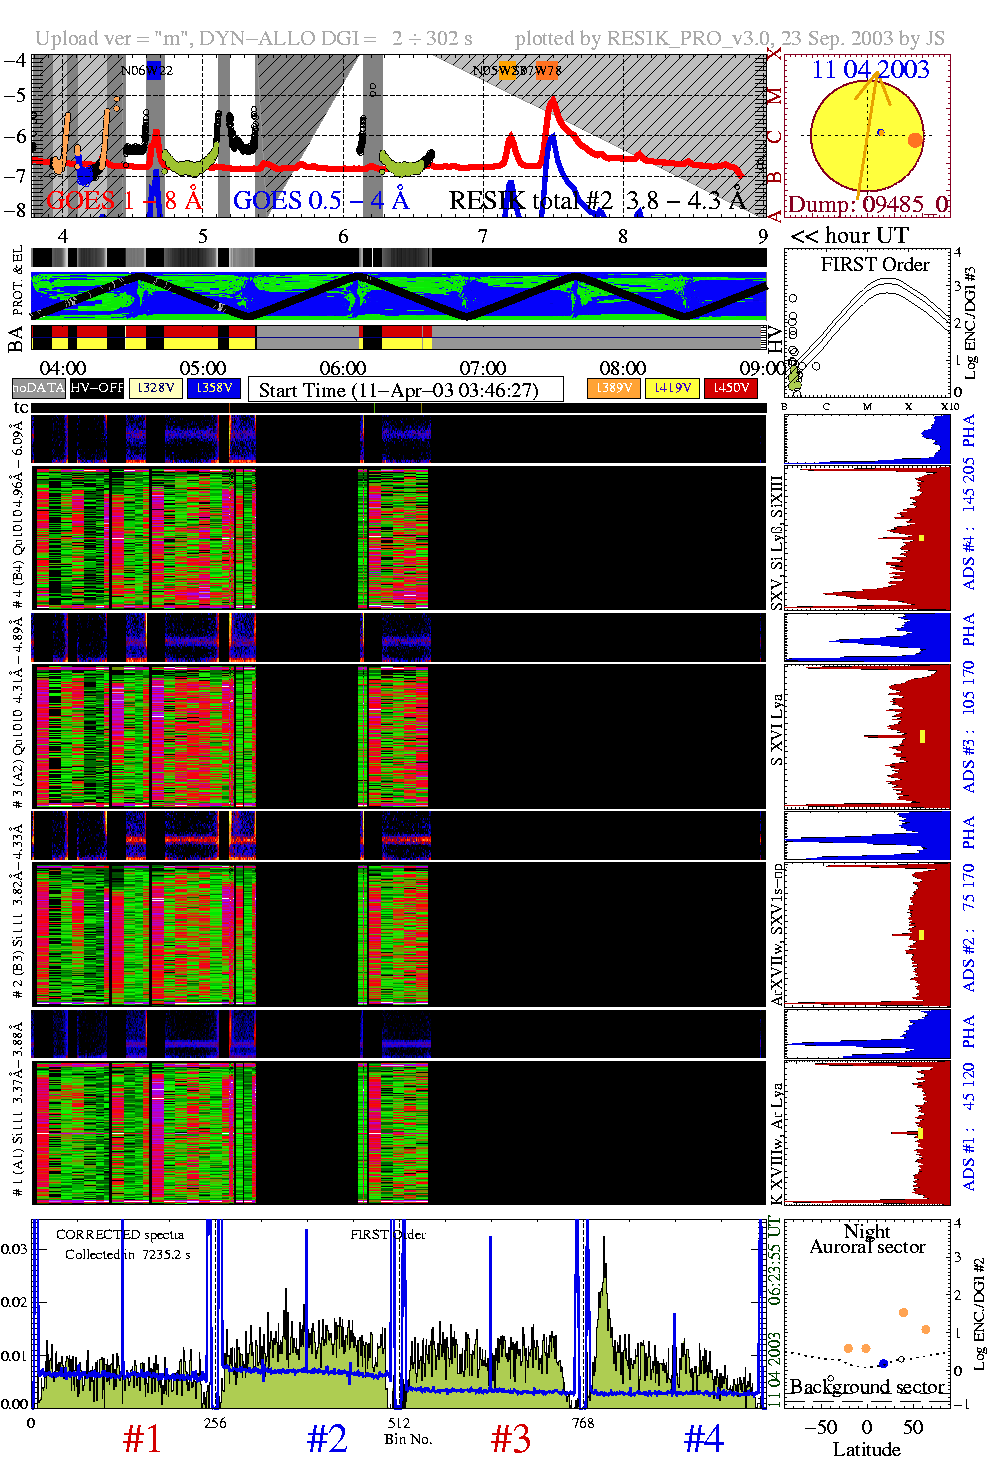The height and width of the screenshot is (1477, 1004).
Task: Pick the red 1450V legend swatch
Action: [x=730, y=388]
